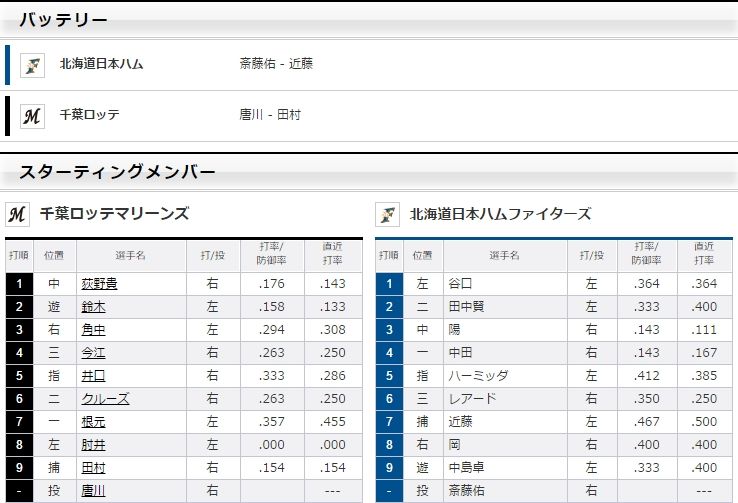This screenshot has height=503, width=738.
Task: Click Fighters table 打/投 column header
Action: click(592, 255)
